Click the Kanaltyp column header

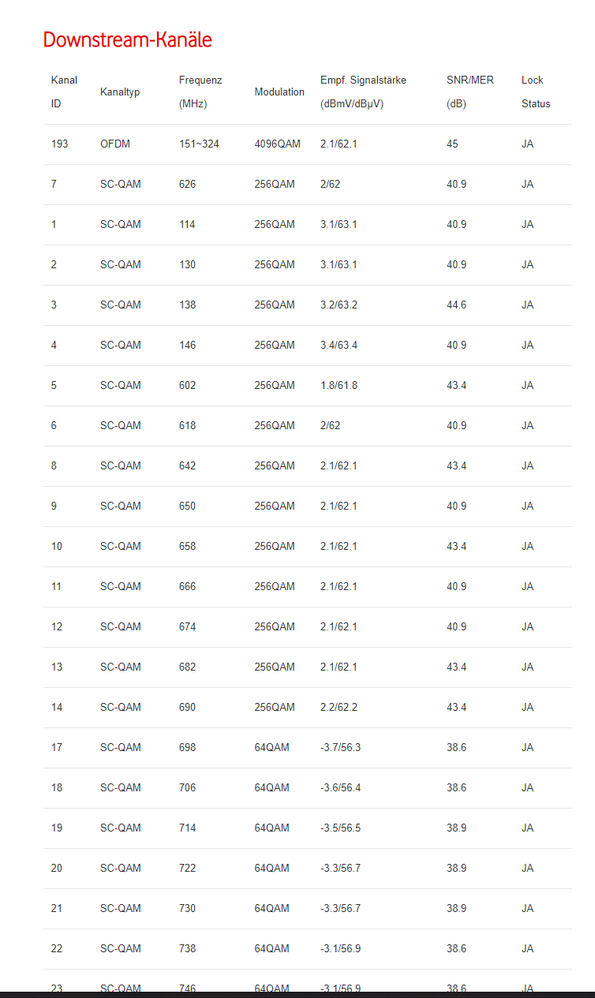[x=120, y=92]
